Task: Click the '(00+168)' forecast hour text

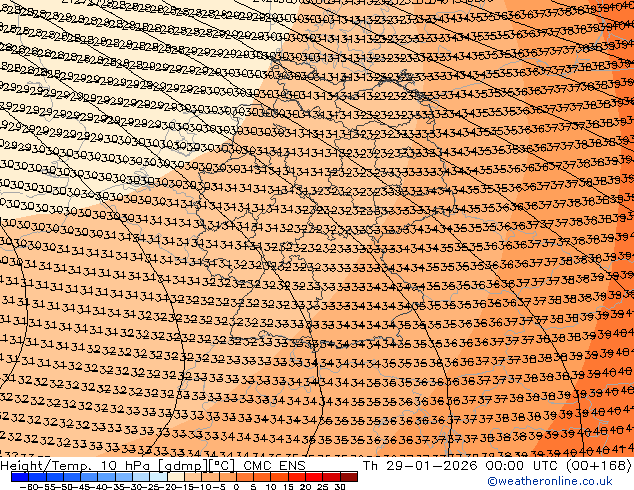Action: [x=600, y=466]
